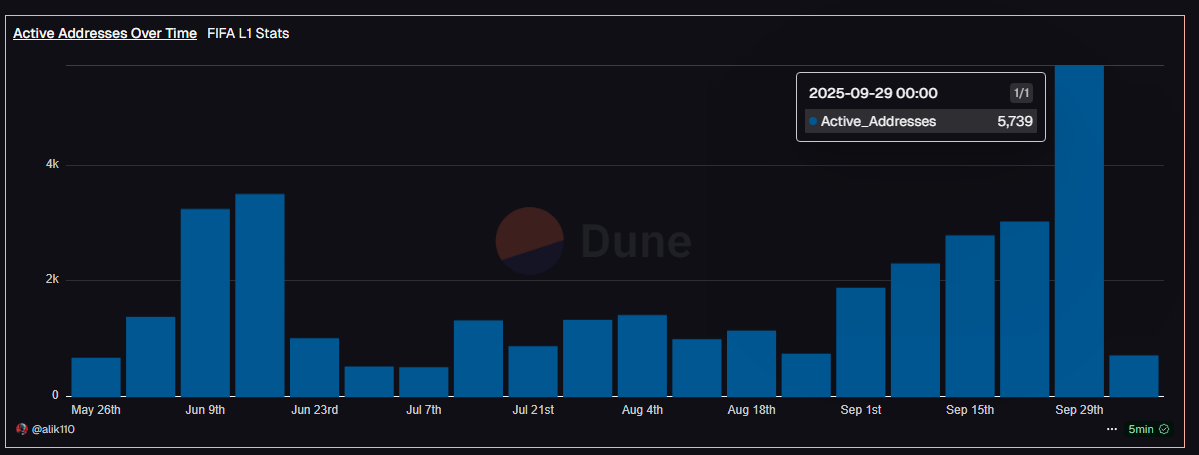Click the 0 y-axis label
Viewport: 1199px width, 455px height.
[x=55, y=395]
